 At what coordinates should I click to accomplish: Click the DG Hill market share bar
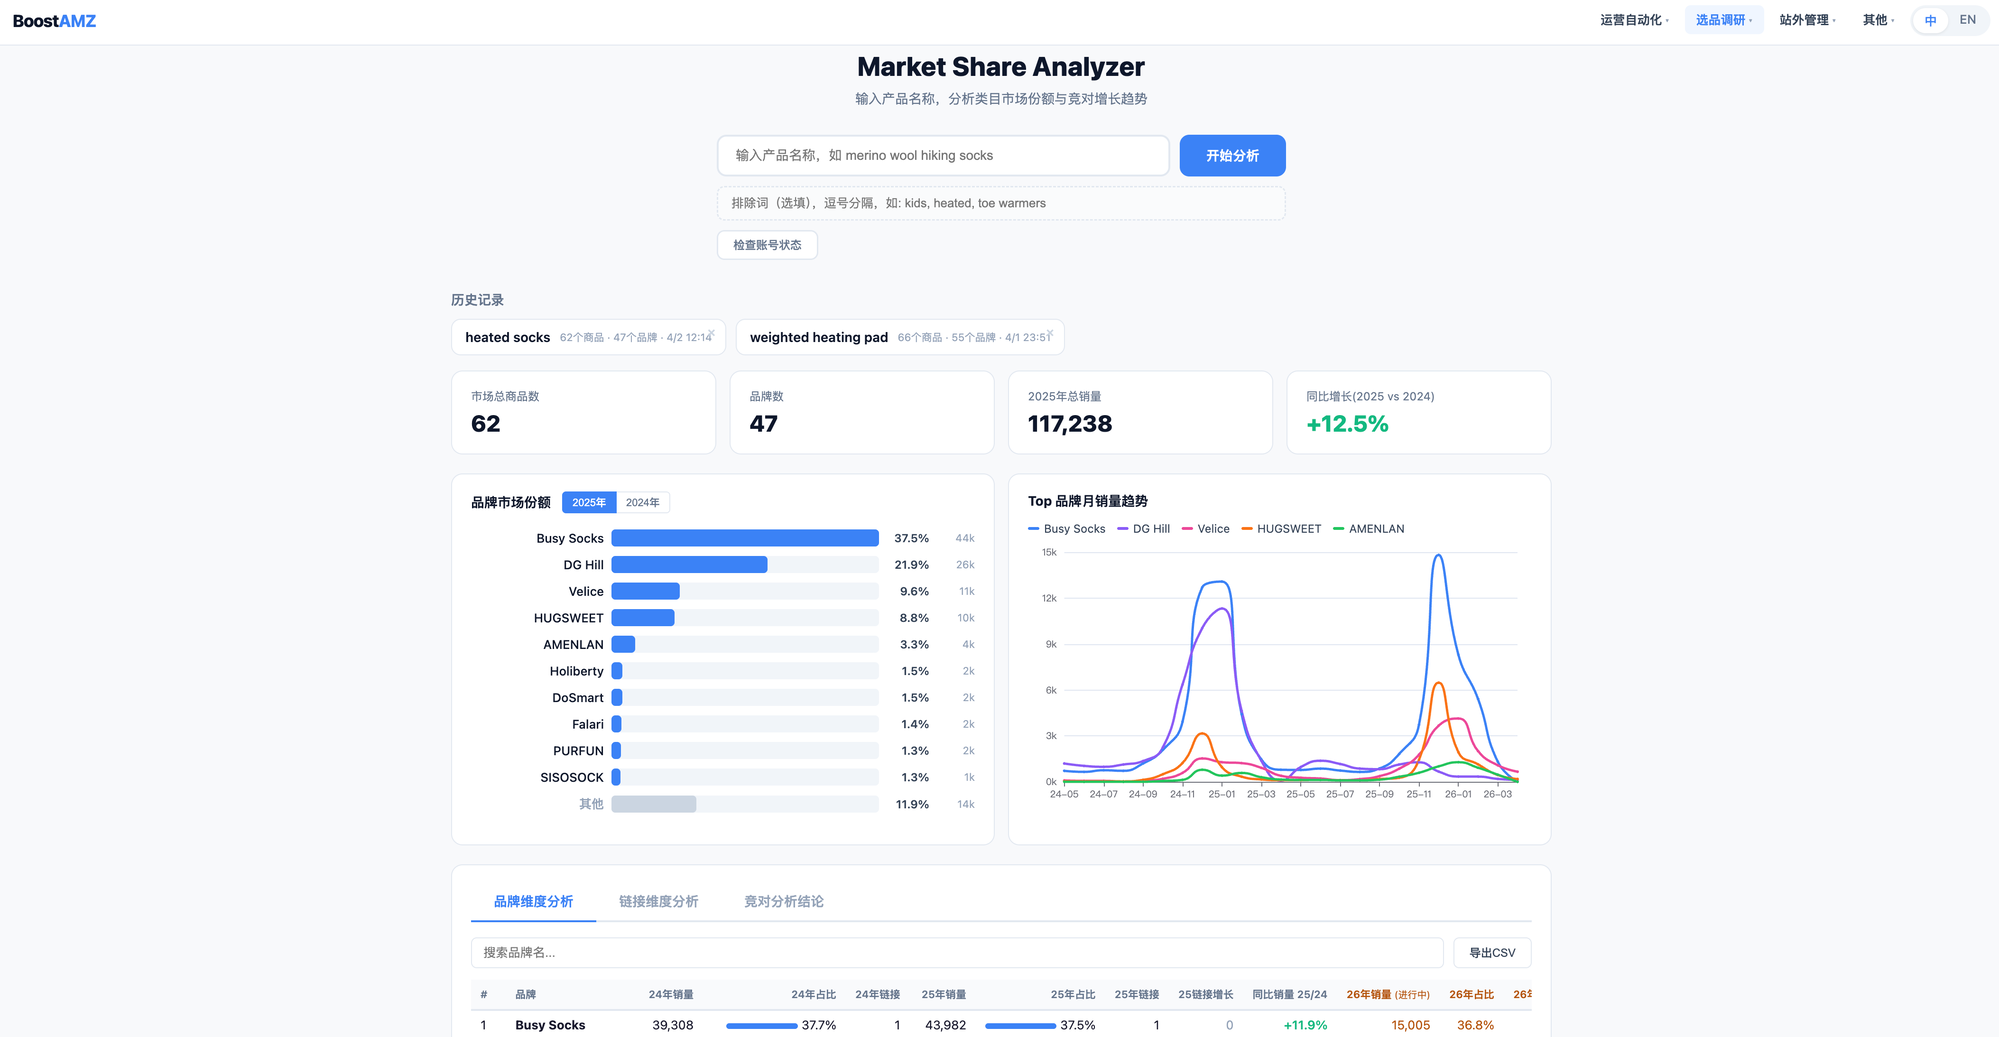[689, 565]
